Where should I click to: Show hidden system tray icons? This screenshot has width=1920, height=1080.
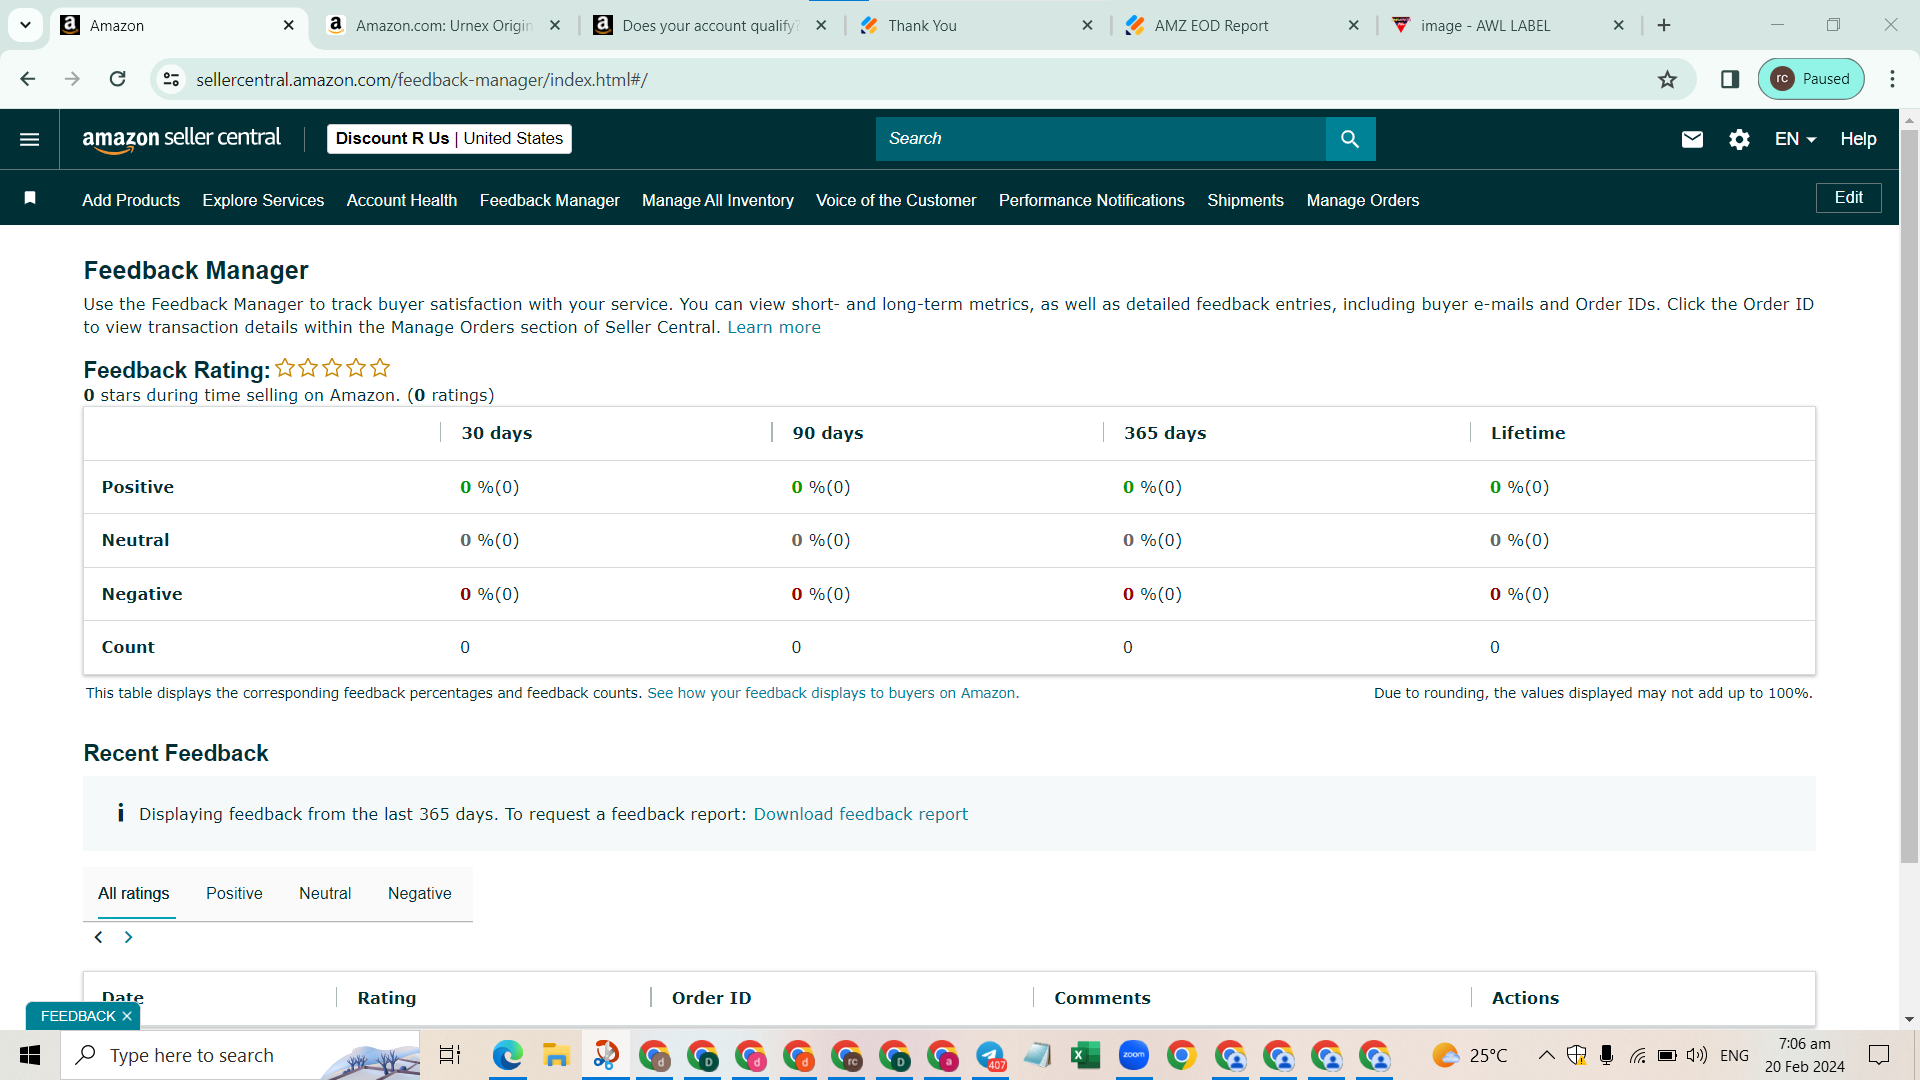(x=1546, y=1055)
